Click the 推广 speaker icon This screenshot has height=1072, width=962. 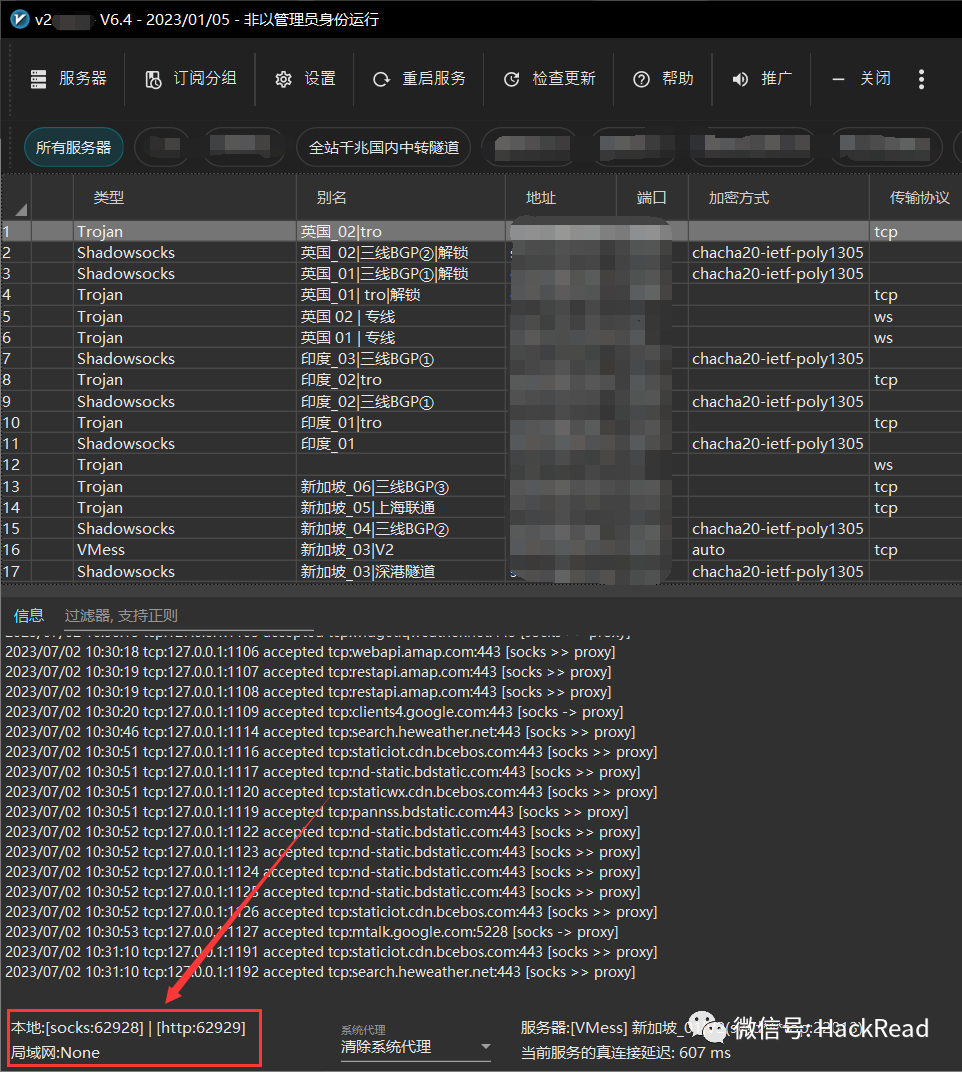pyautogui.click(x=740, y=79)
